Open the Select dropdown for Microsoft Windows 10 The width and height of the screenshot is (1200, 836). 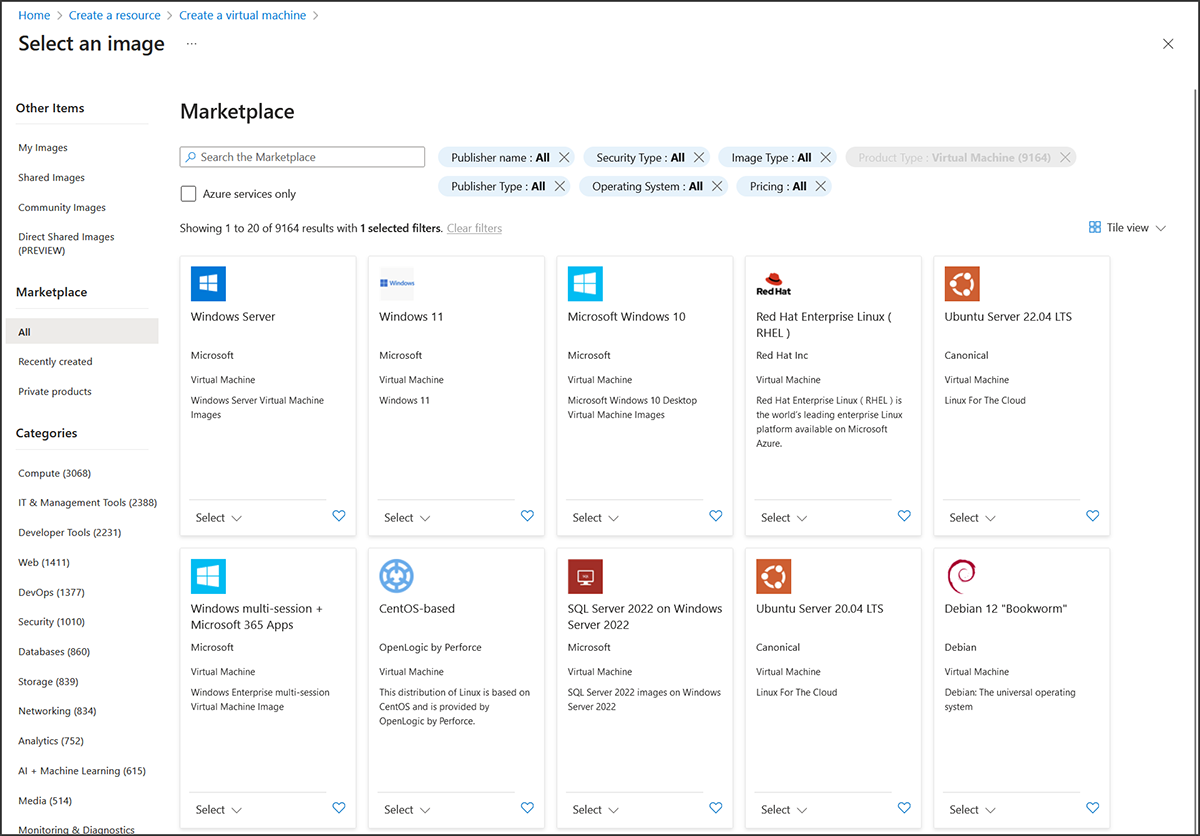(596, 518)
